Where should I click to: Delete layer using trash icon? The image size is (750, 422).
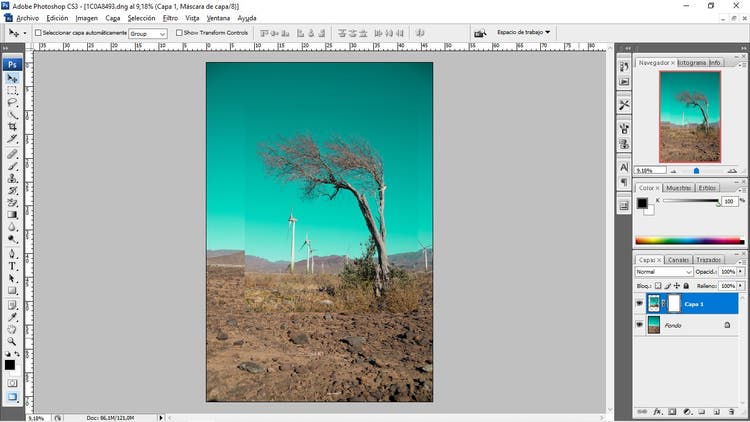click(x=731, y=411)
